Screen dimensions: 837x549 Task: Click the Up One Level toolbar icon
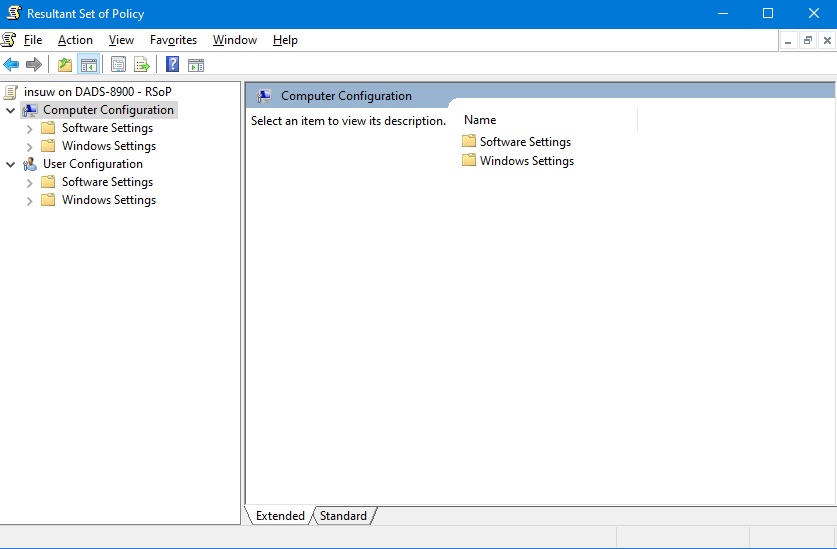tap(65, 65)
